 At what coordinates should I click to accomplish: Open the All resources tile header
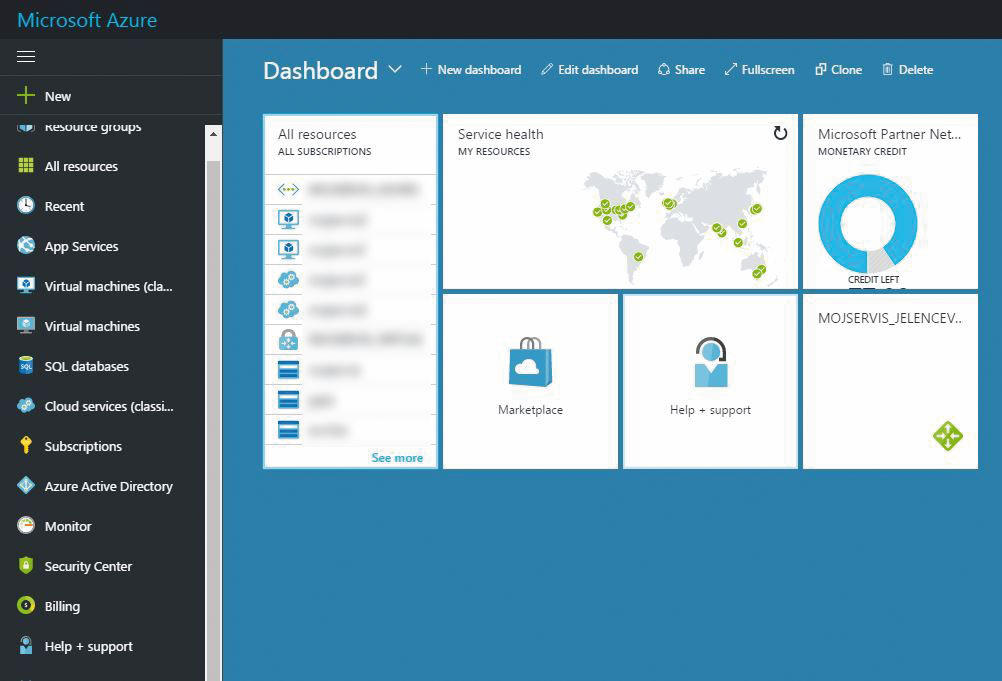[x=317, y=134]
